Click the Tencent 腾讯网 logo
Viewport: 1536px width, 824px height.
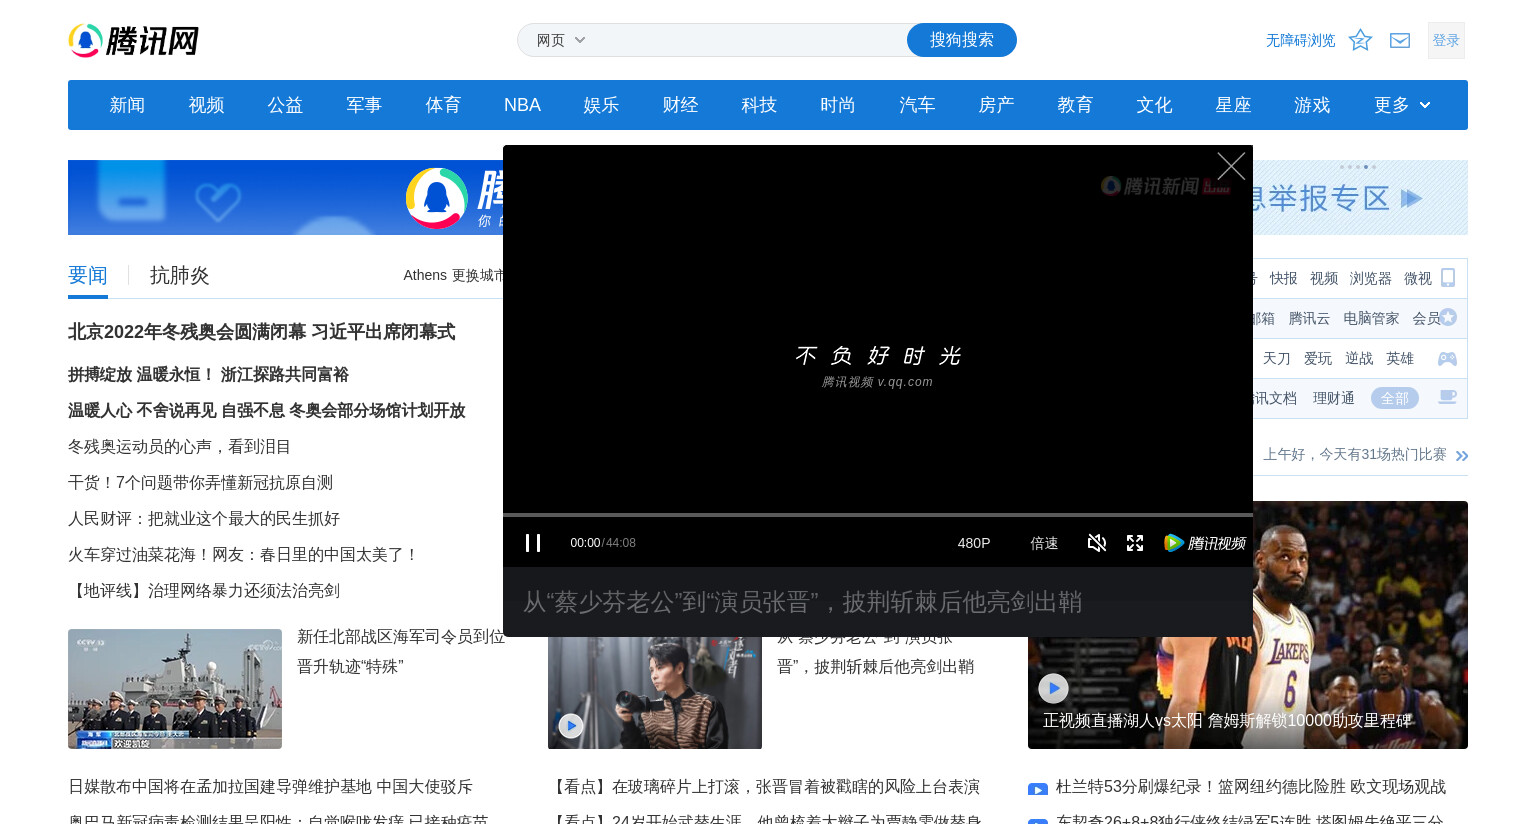tap(133, 41)
